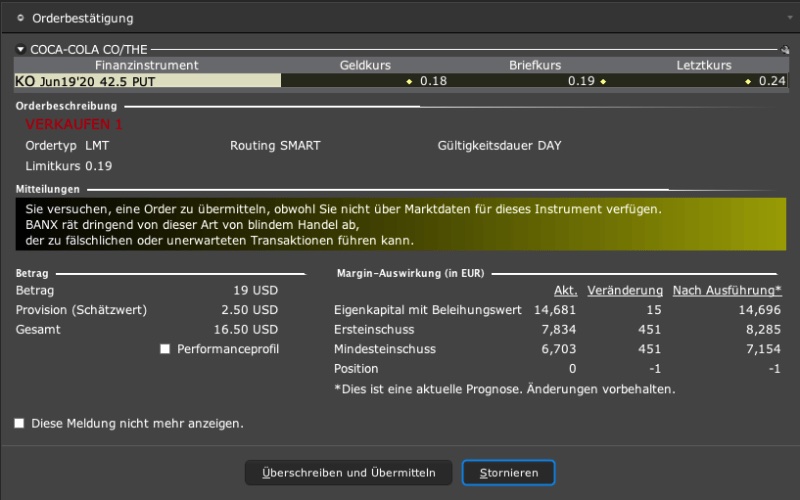
Task: Click the Limitkurs 0.19 text
Action: click(69, 166)
